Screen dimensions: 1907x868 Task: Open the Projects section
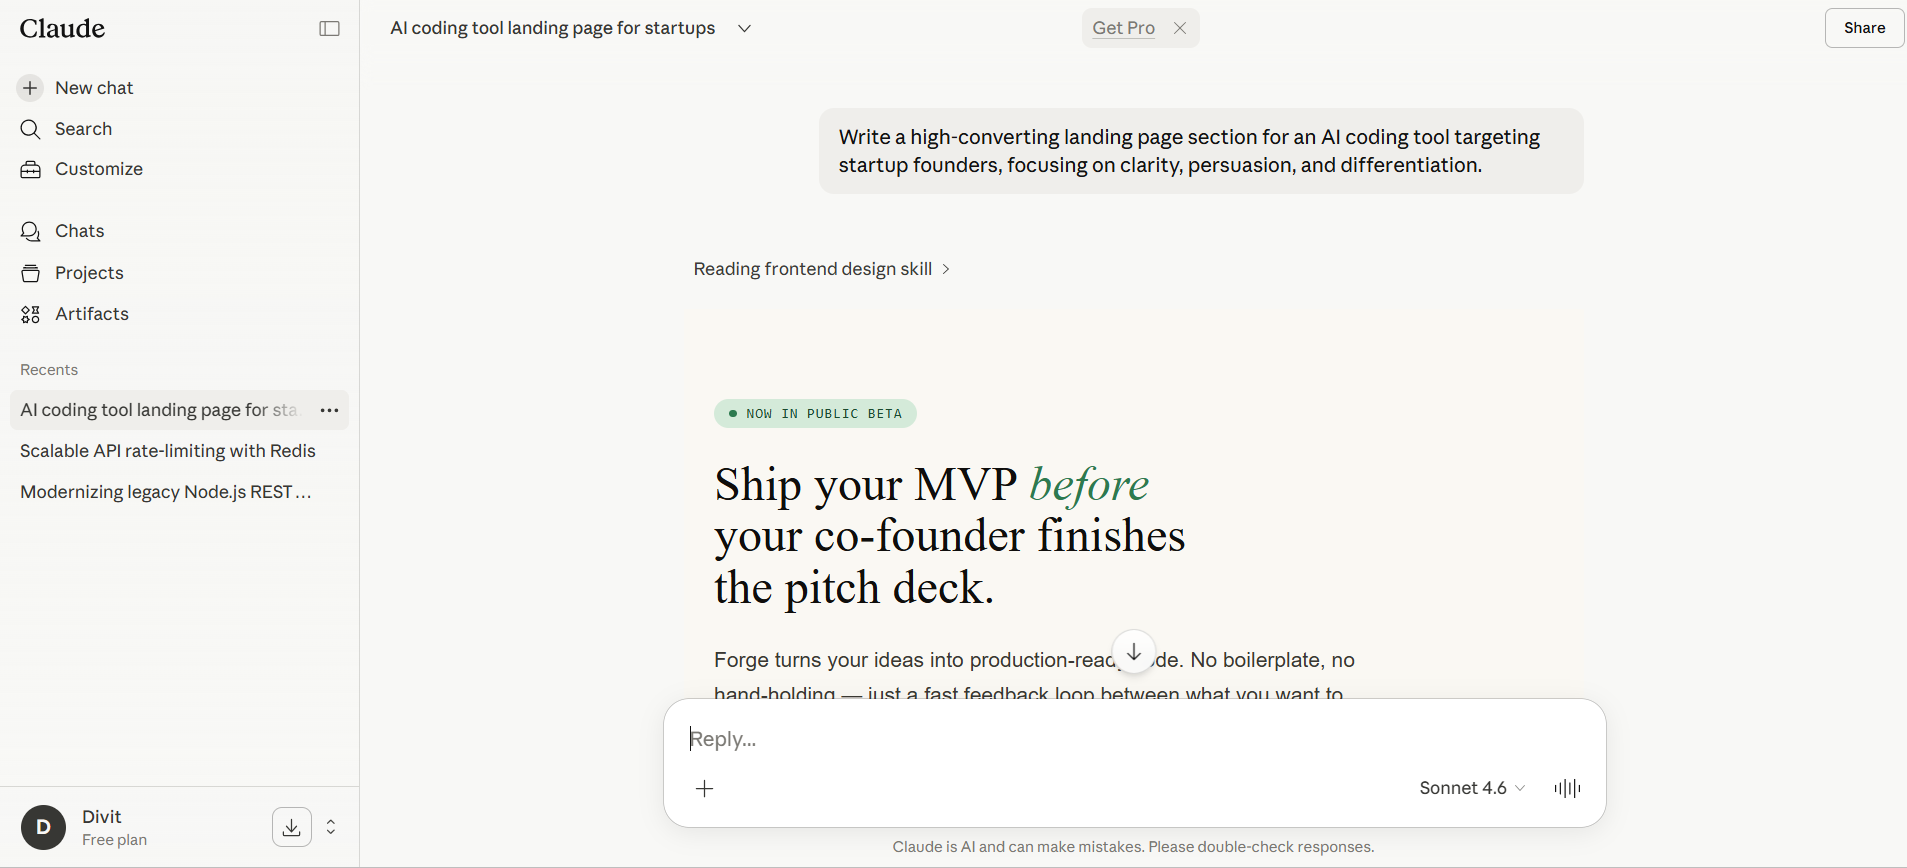pyautogui.click(x=89, y=273)
